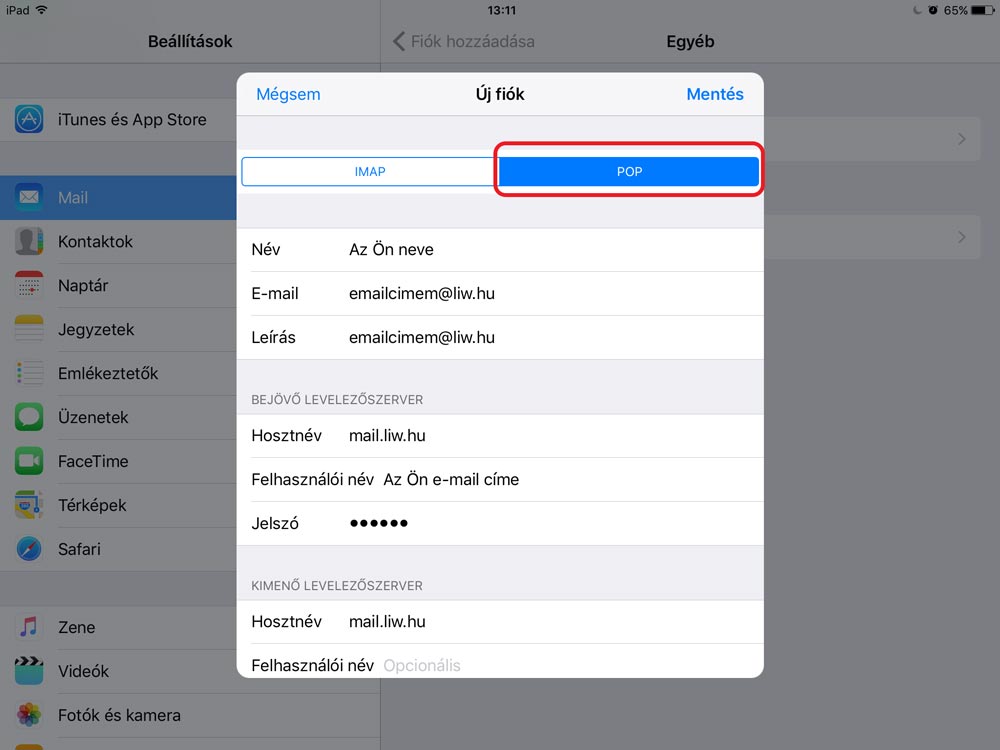Image resolution: width=1000 pixels, height=750 pixels.
Task: Click the incoming server Hosztnév field
Action: (x=550, y=436)
